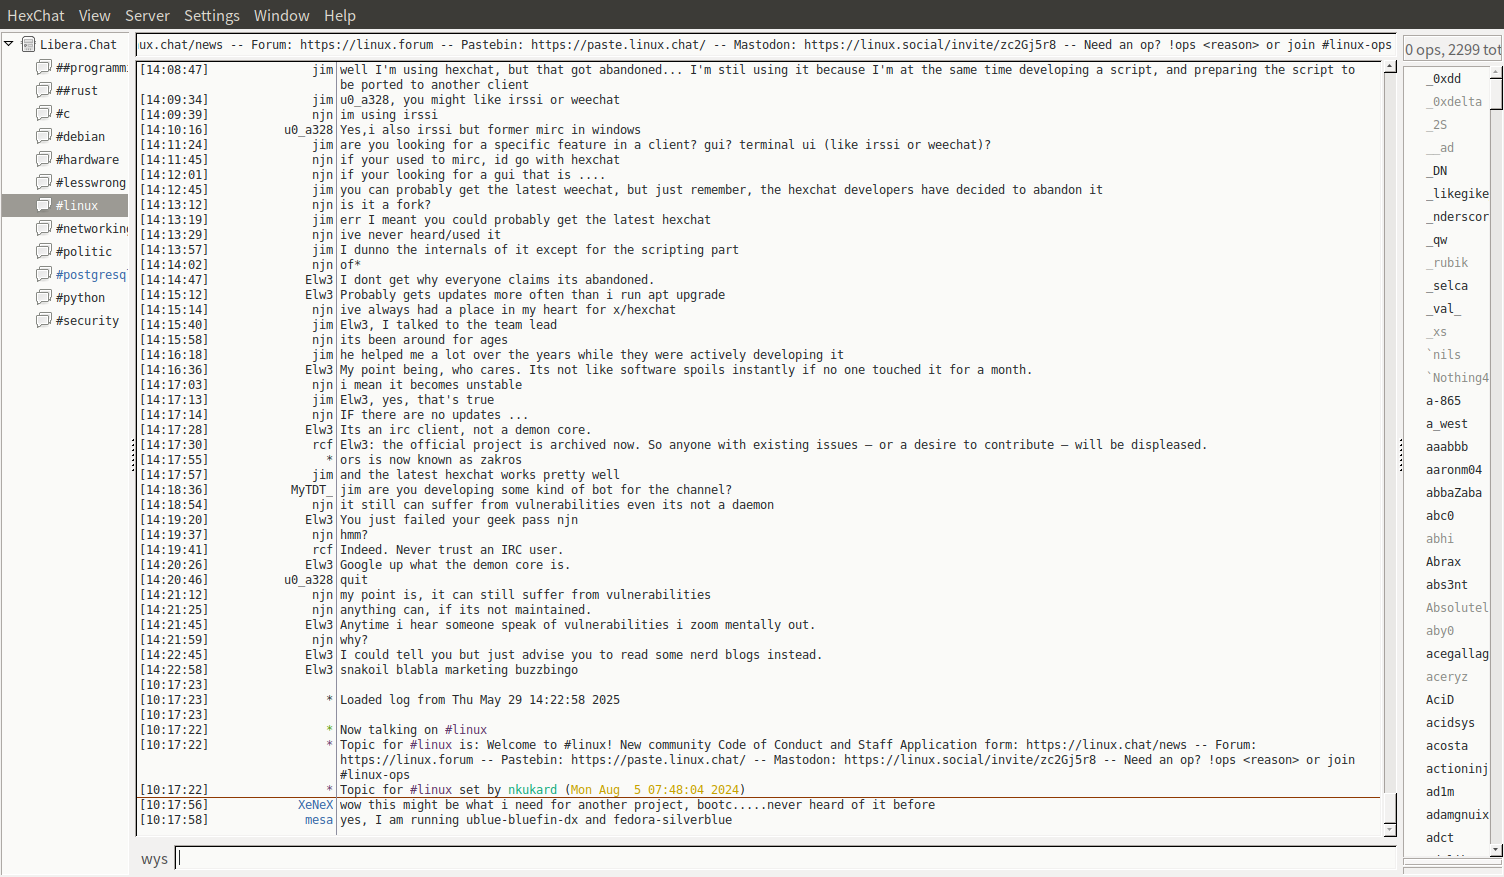Open the Settings menu
Image resolution: width=1504 pixels, height=877 pixels.
[212, 15]
